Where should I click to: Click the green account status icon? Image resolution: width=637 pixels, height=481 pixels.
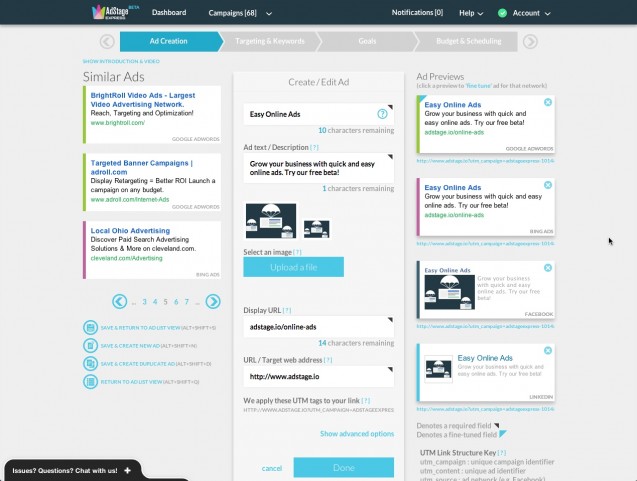coord(502,13)
